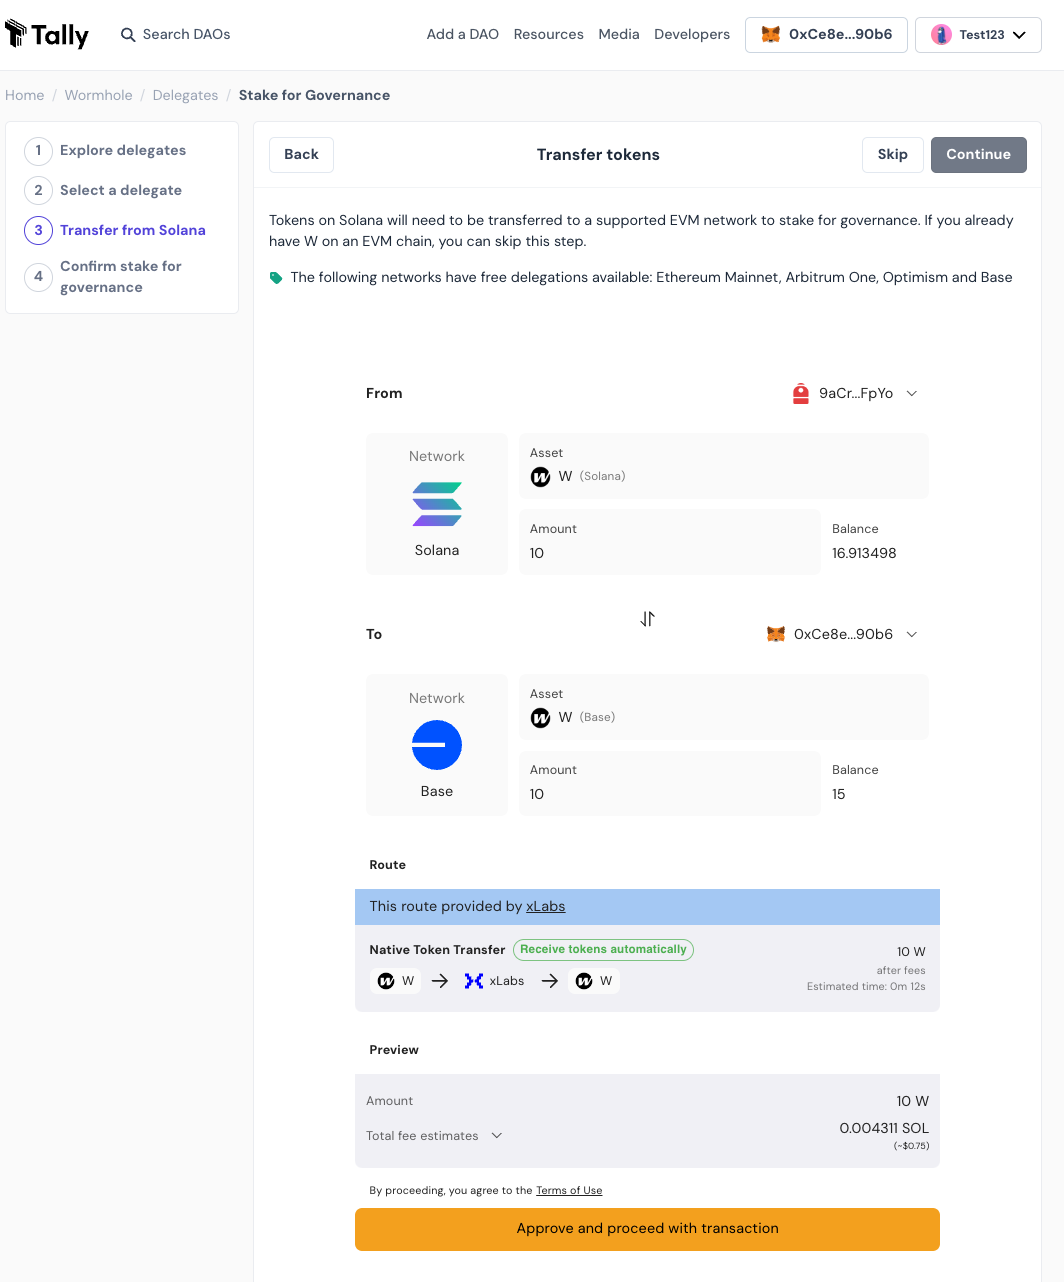
Task: Select the Solana network card
Action: (437, 504)
